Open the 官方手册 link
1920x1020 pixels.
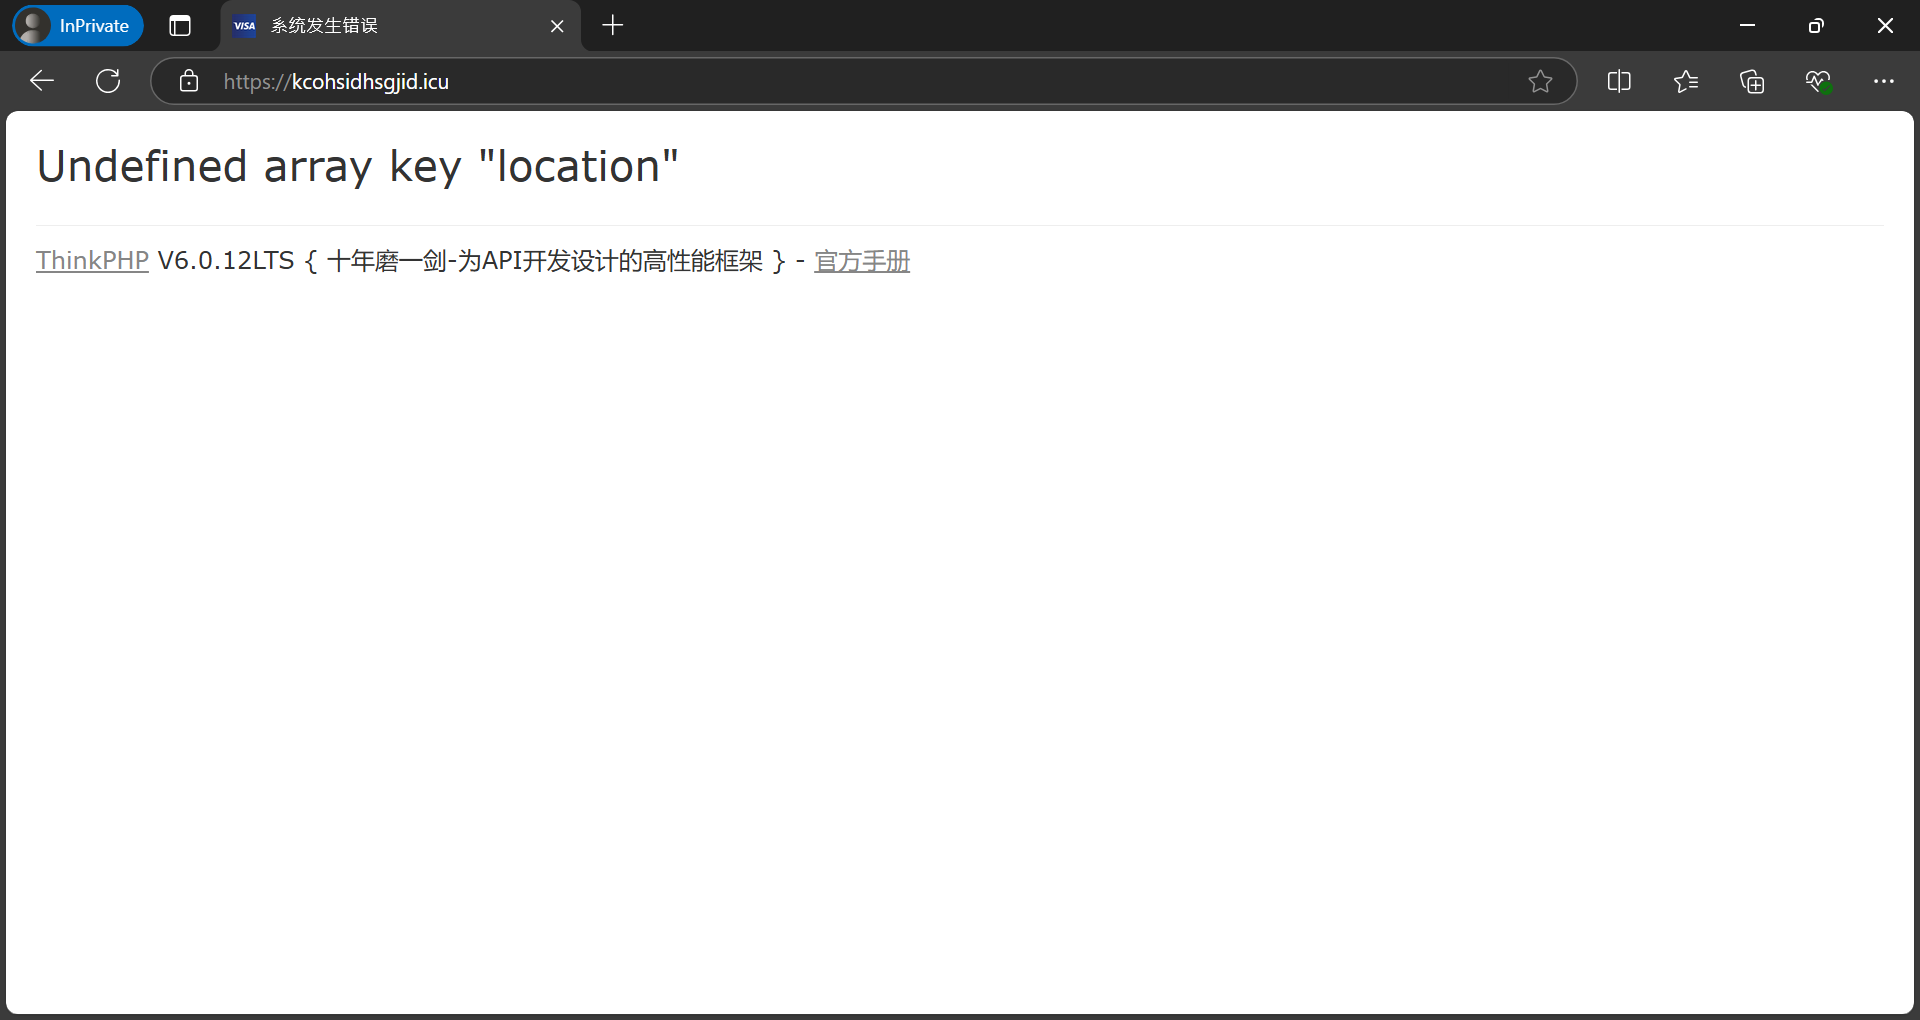click(862, 261)
